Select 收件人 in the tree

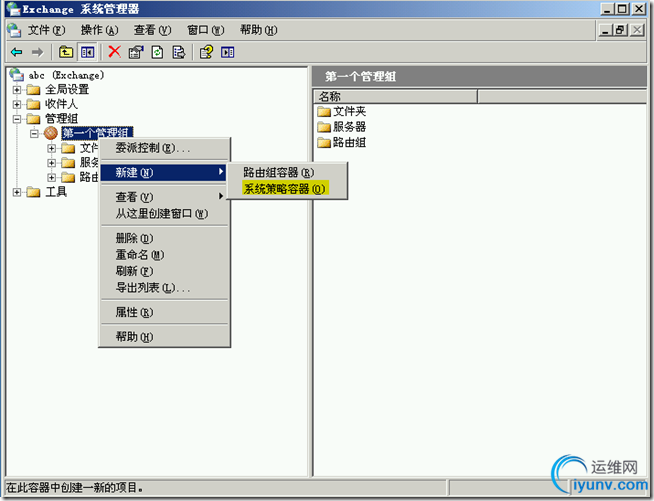(61, 104)
